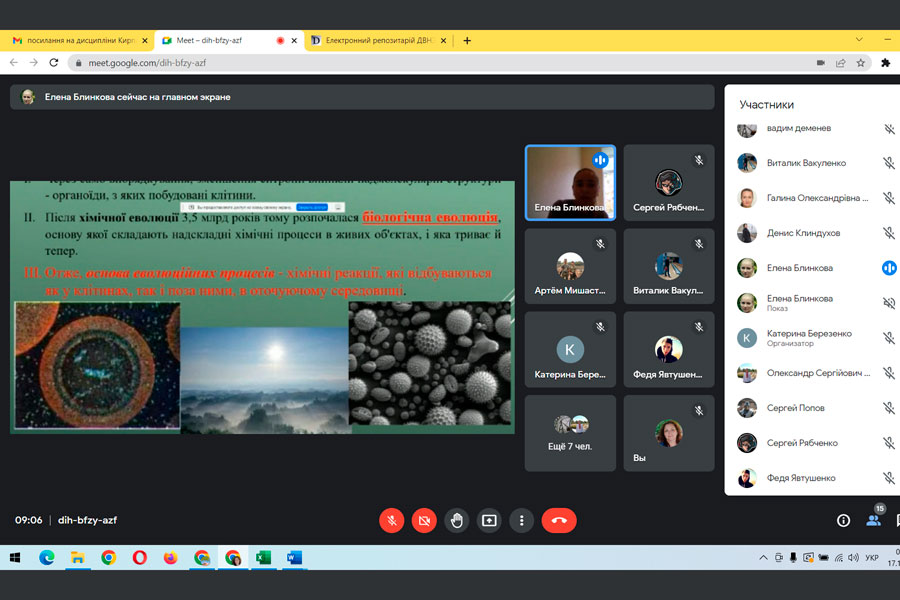Open Excel from taskbar
This screenshot has height=600, width=900.
[x=263, y=558]
